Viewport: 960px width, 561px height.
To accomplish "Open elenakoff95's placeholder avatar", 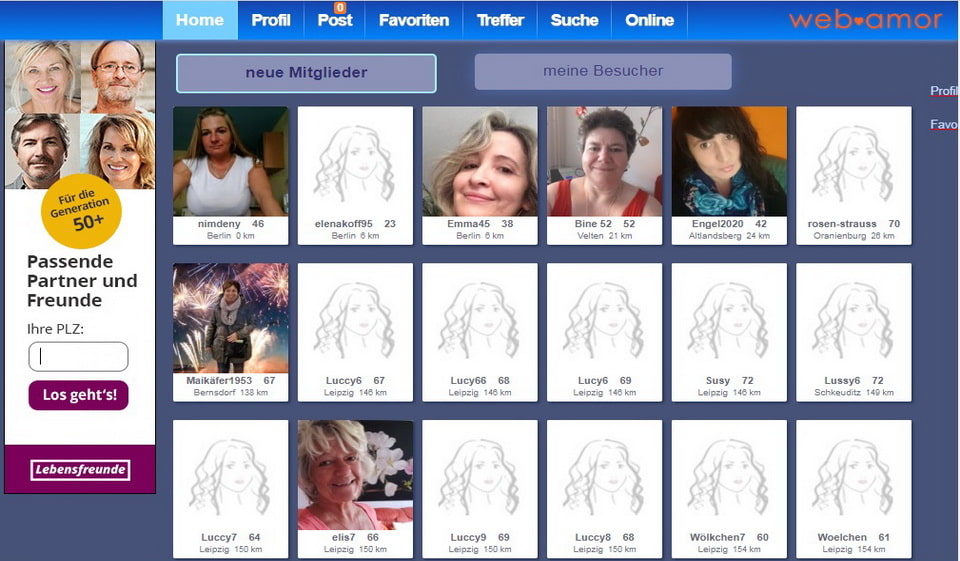I will pos(355,161).
